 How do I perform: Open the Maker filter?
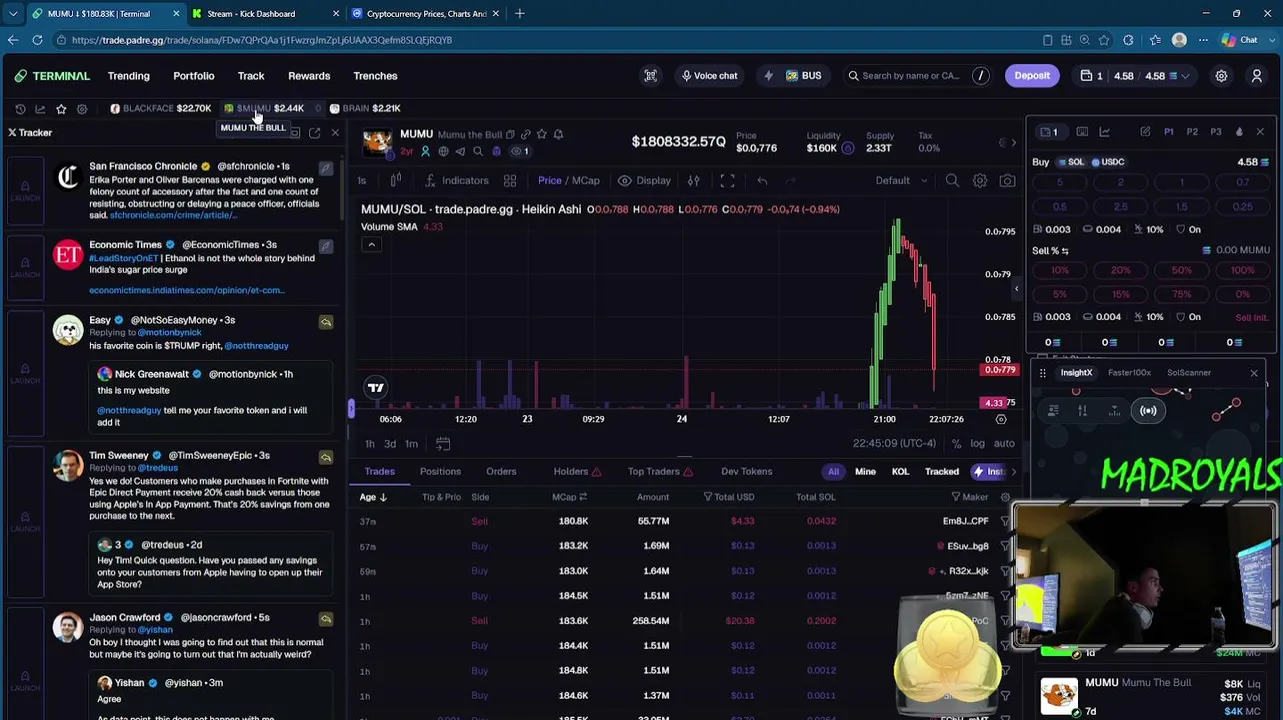(970, 497)
